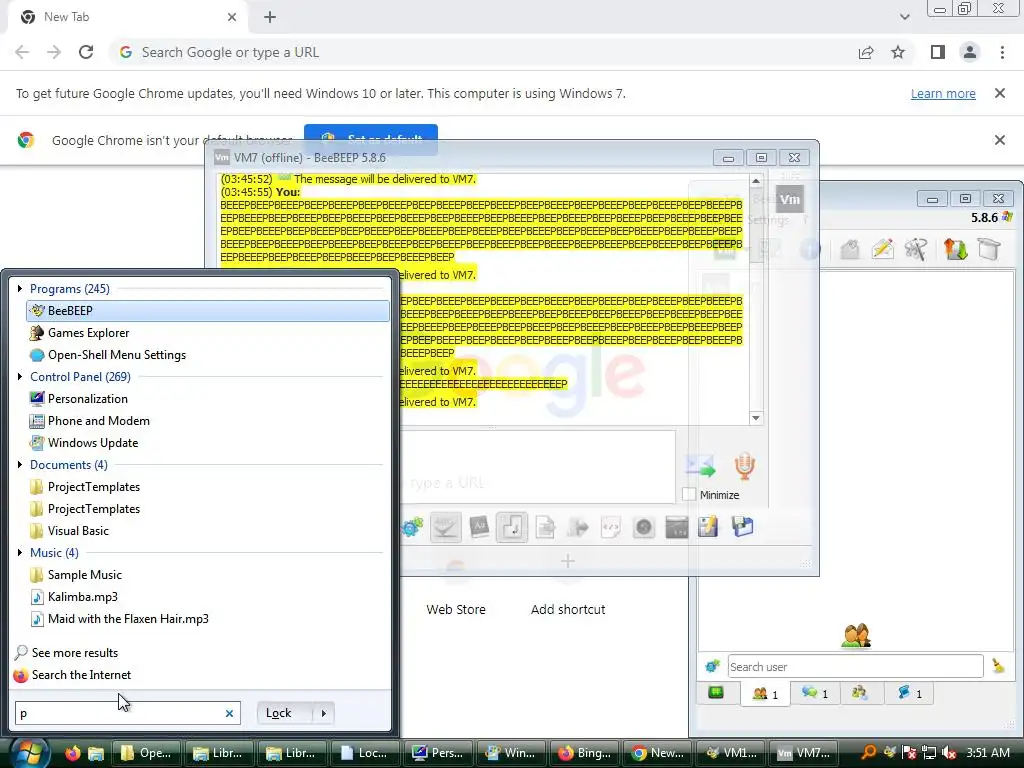Clear the start menu search box
This screenshot has height=768, width=1024.
pos(229,713)
